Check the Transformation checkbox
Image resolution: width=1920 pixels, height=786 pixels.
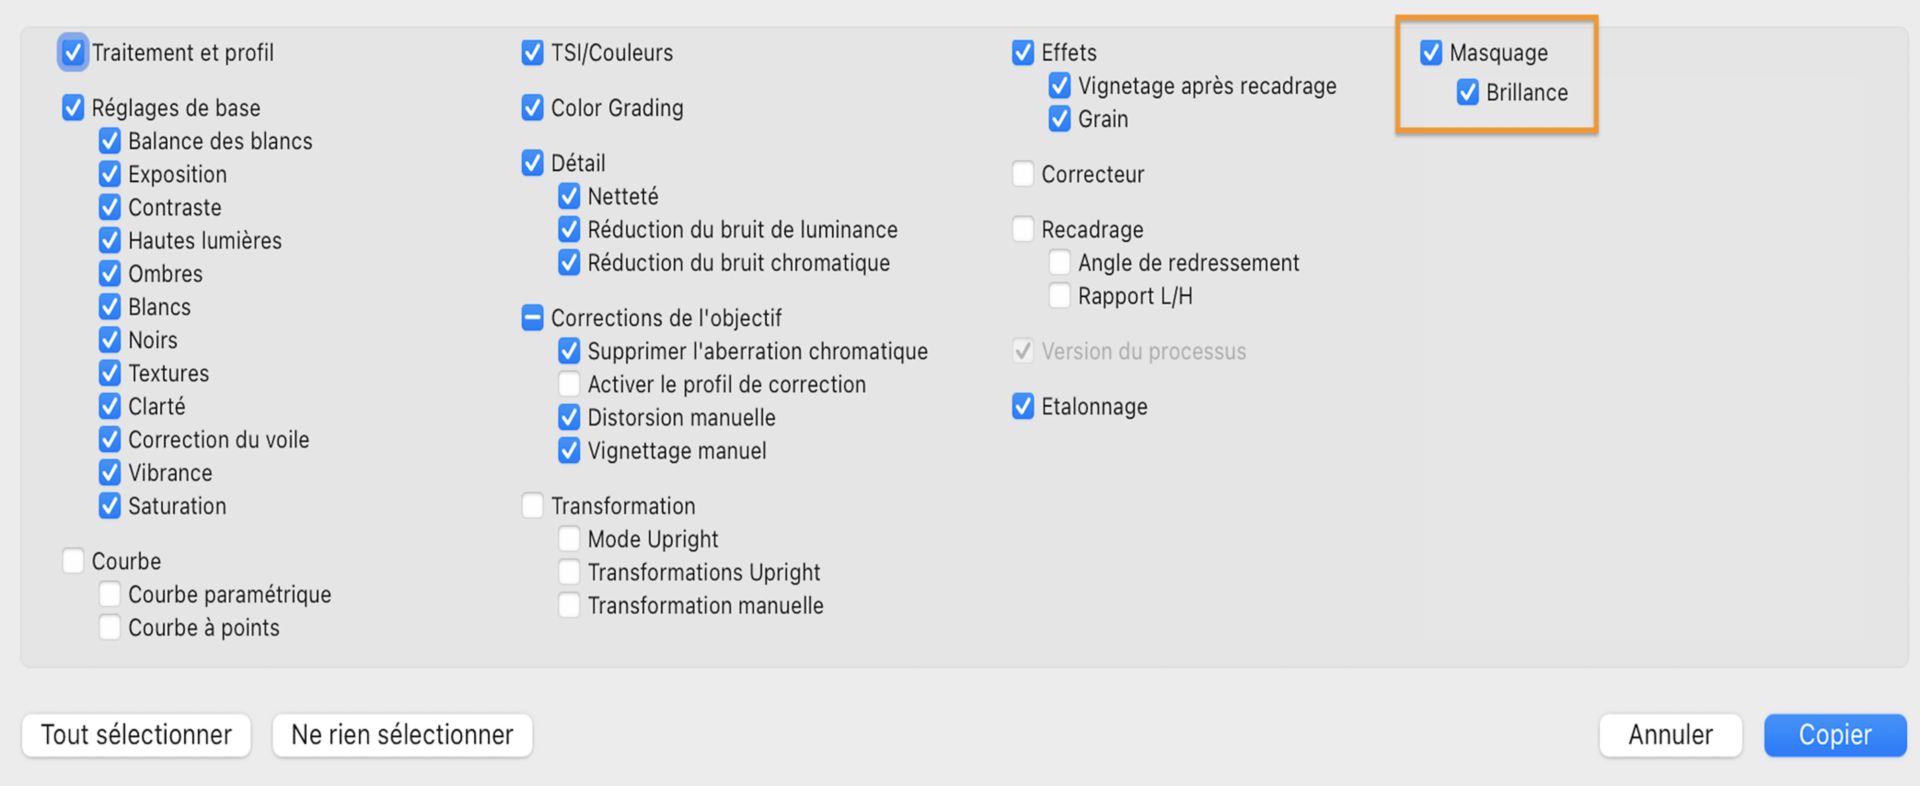click(x=532, y=506)
